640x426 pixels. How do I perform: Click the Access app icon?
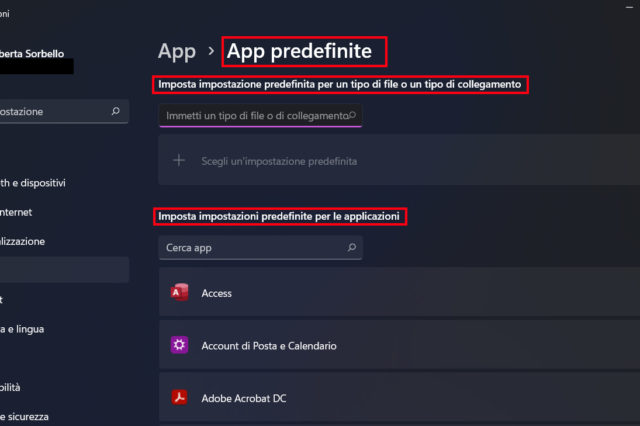(x=180, y=293)
